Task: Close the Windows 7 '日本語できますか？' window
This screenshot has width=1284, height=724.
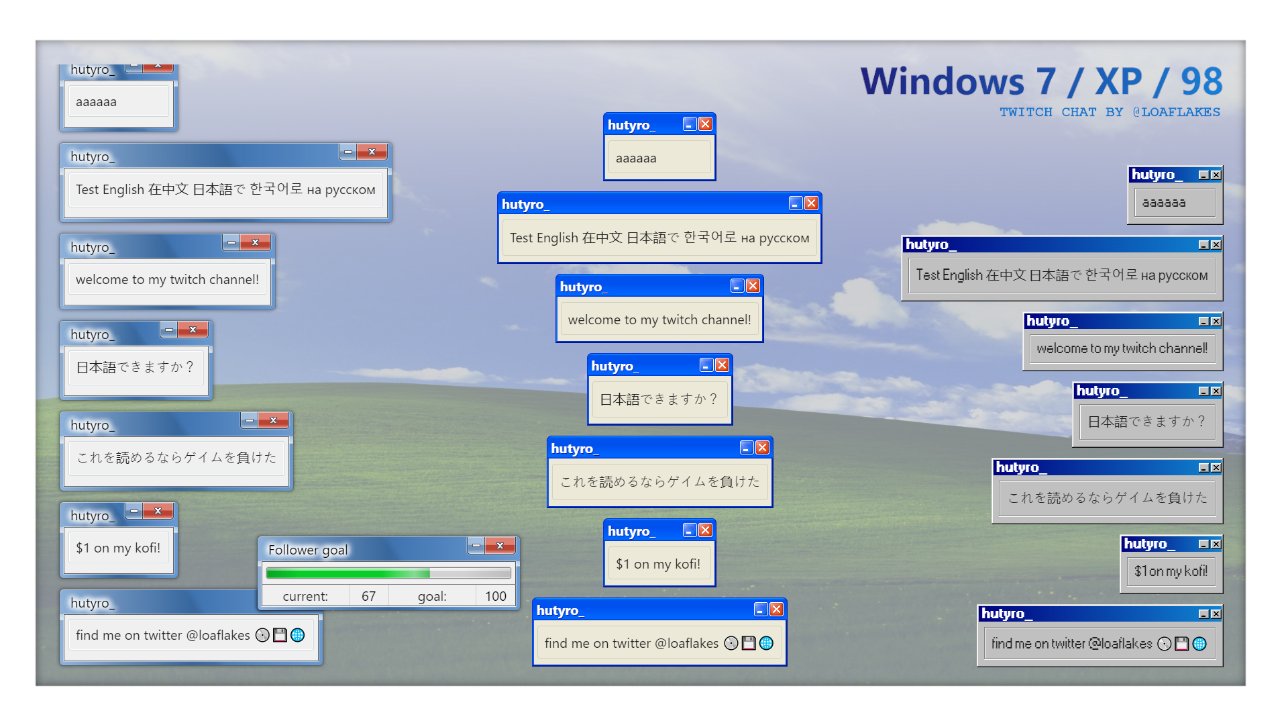Action: 193,329
